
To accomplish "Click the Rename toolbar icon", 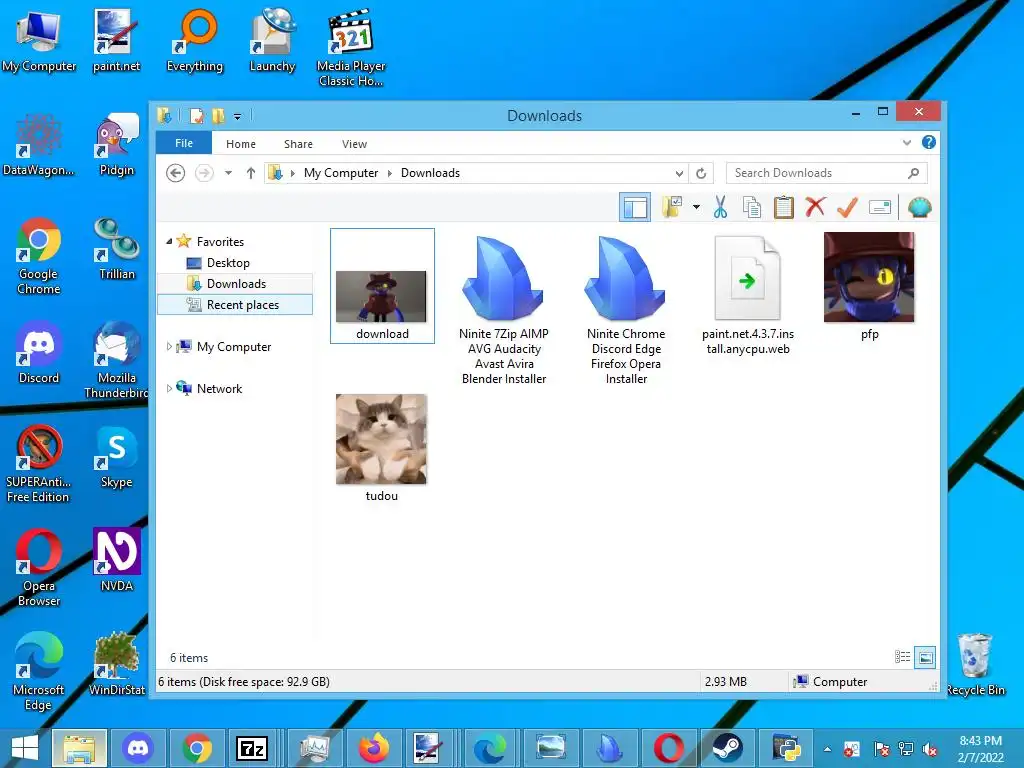I will [880, 208].
